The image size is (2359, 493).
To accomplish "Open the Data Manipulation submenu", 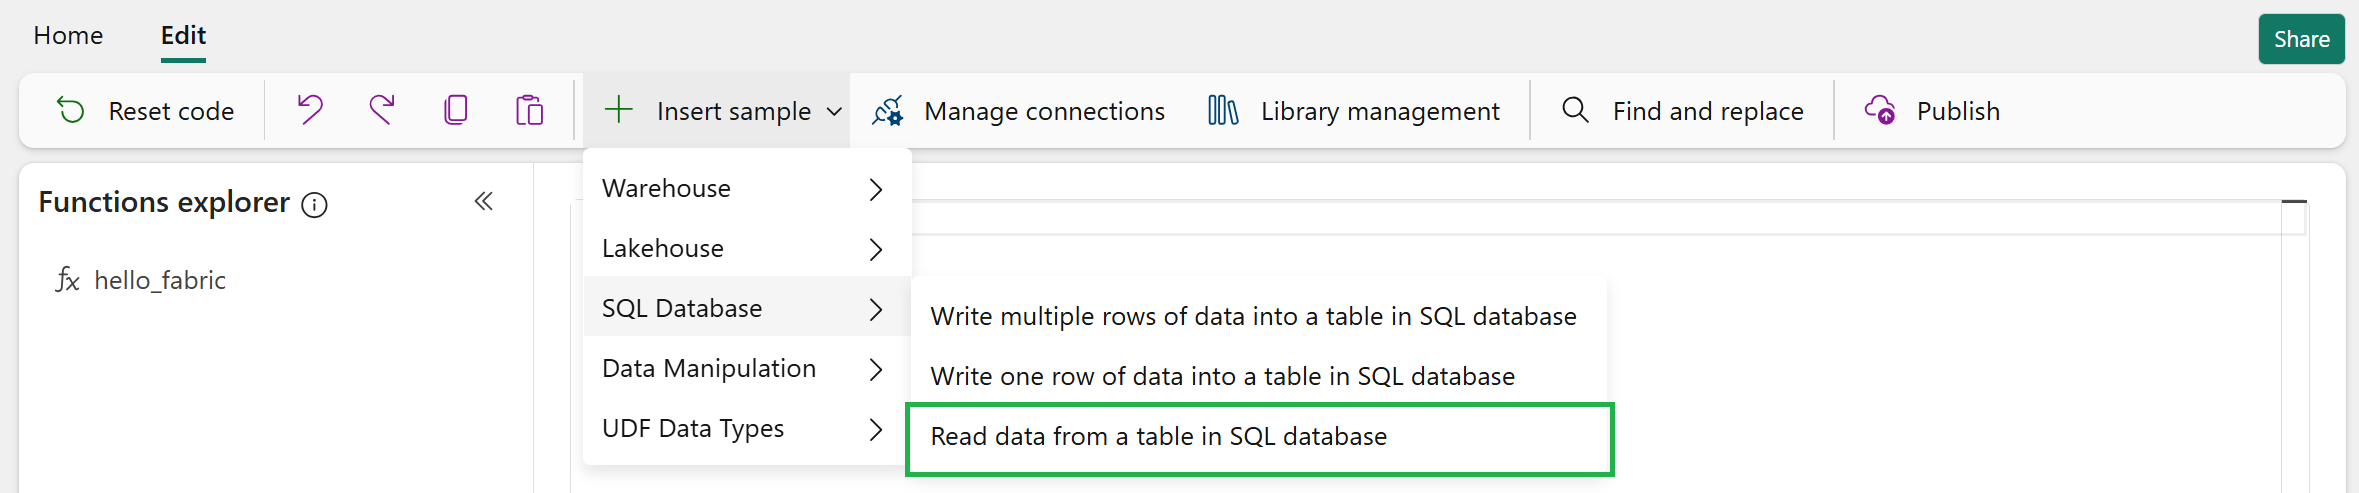I will (x=747, y=369).
